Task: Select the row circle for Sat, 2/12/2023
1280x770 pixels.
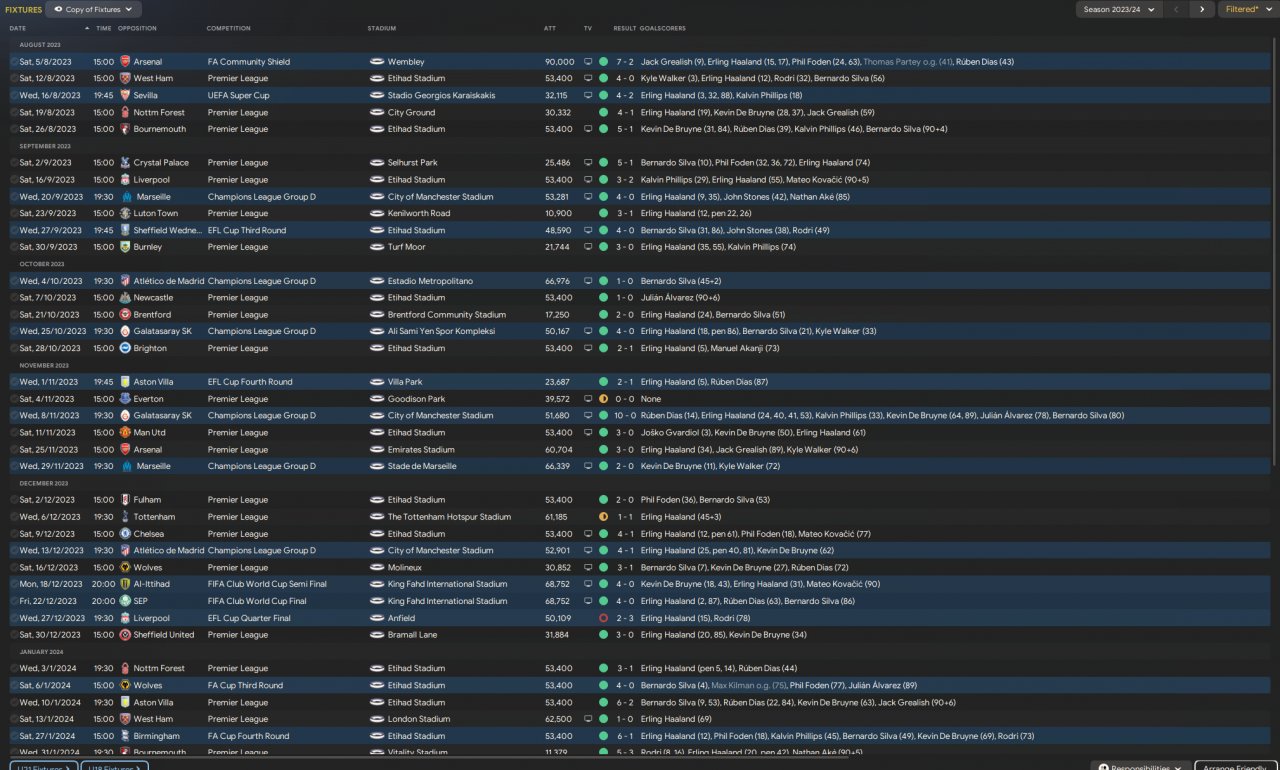Action: [14, 500]
